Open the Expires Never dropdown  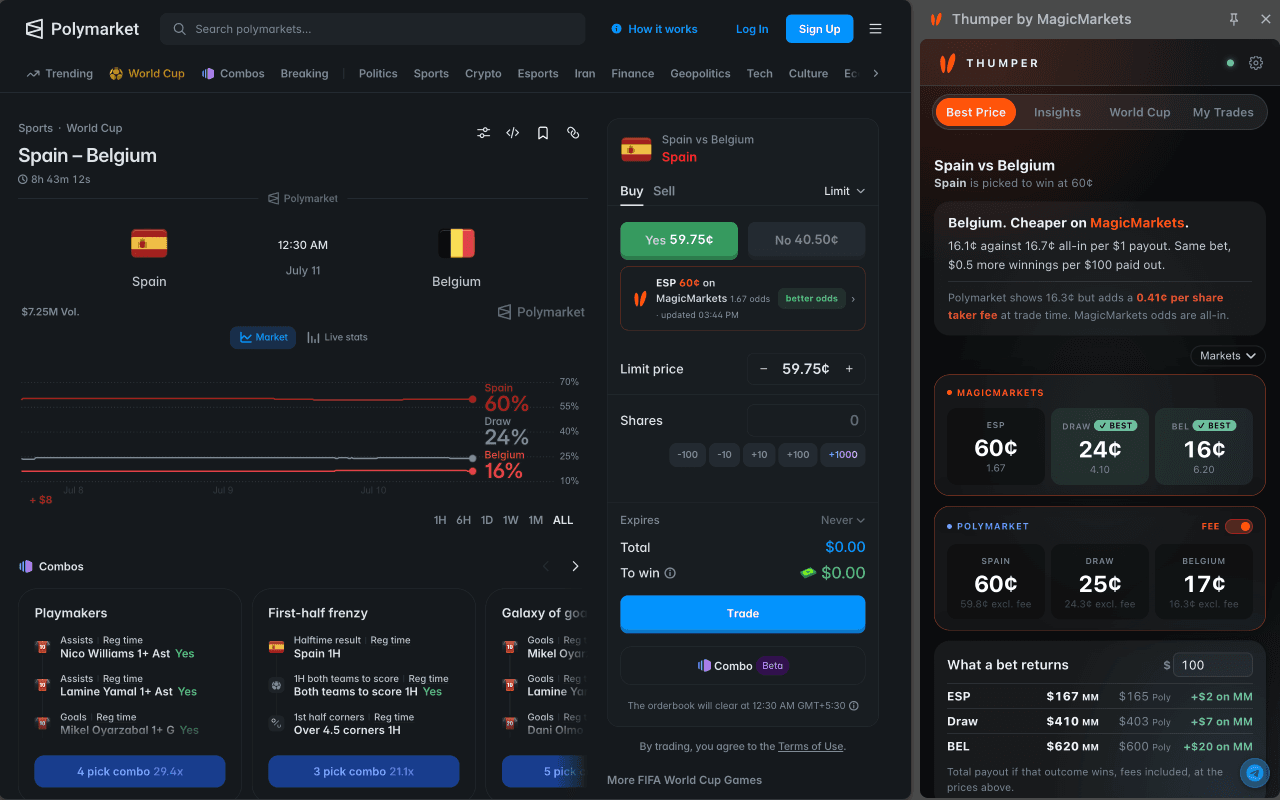[842, 520]
